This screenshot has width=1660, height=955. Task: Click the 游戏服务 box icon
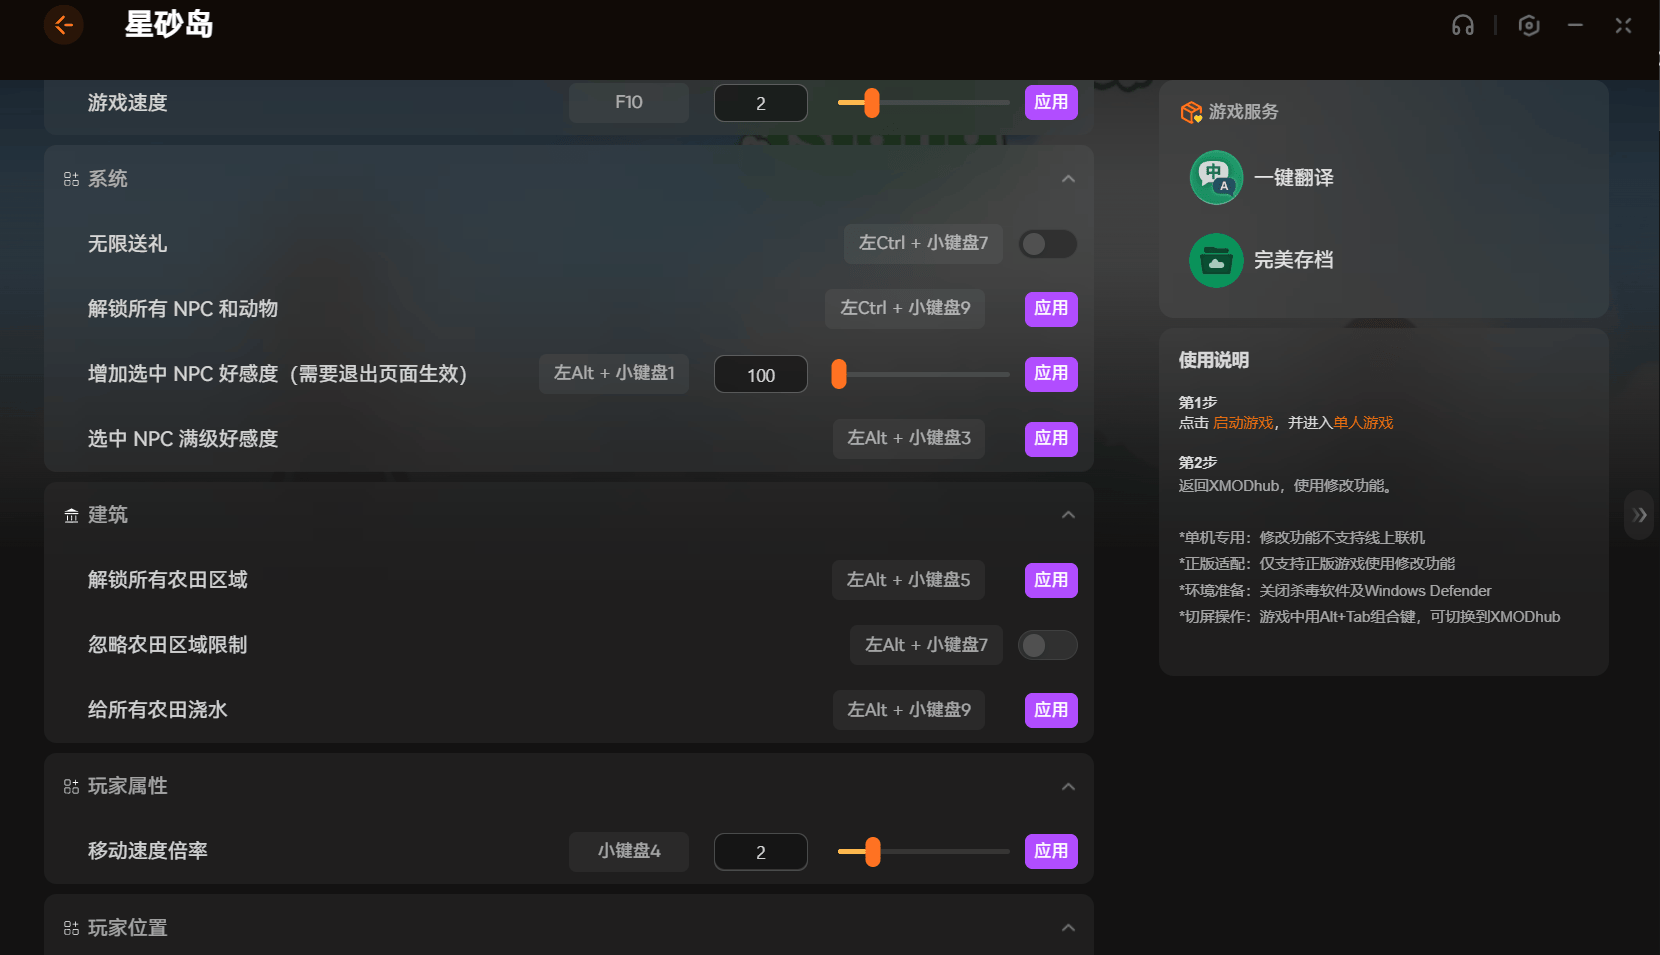point(1190,112)
